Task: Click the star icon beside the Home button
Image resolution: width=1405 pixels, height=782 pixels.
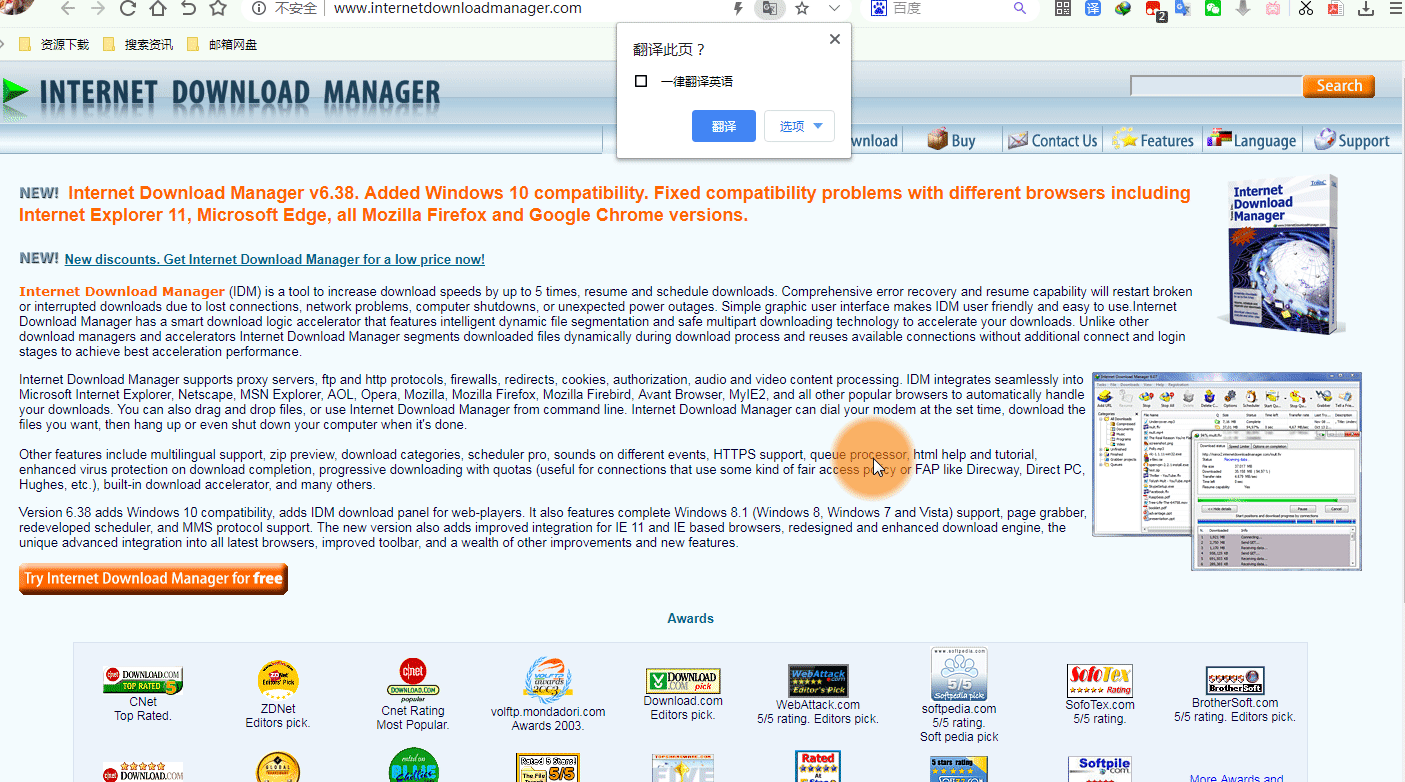Action: [x=218, y=9]
